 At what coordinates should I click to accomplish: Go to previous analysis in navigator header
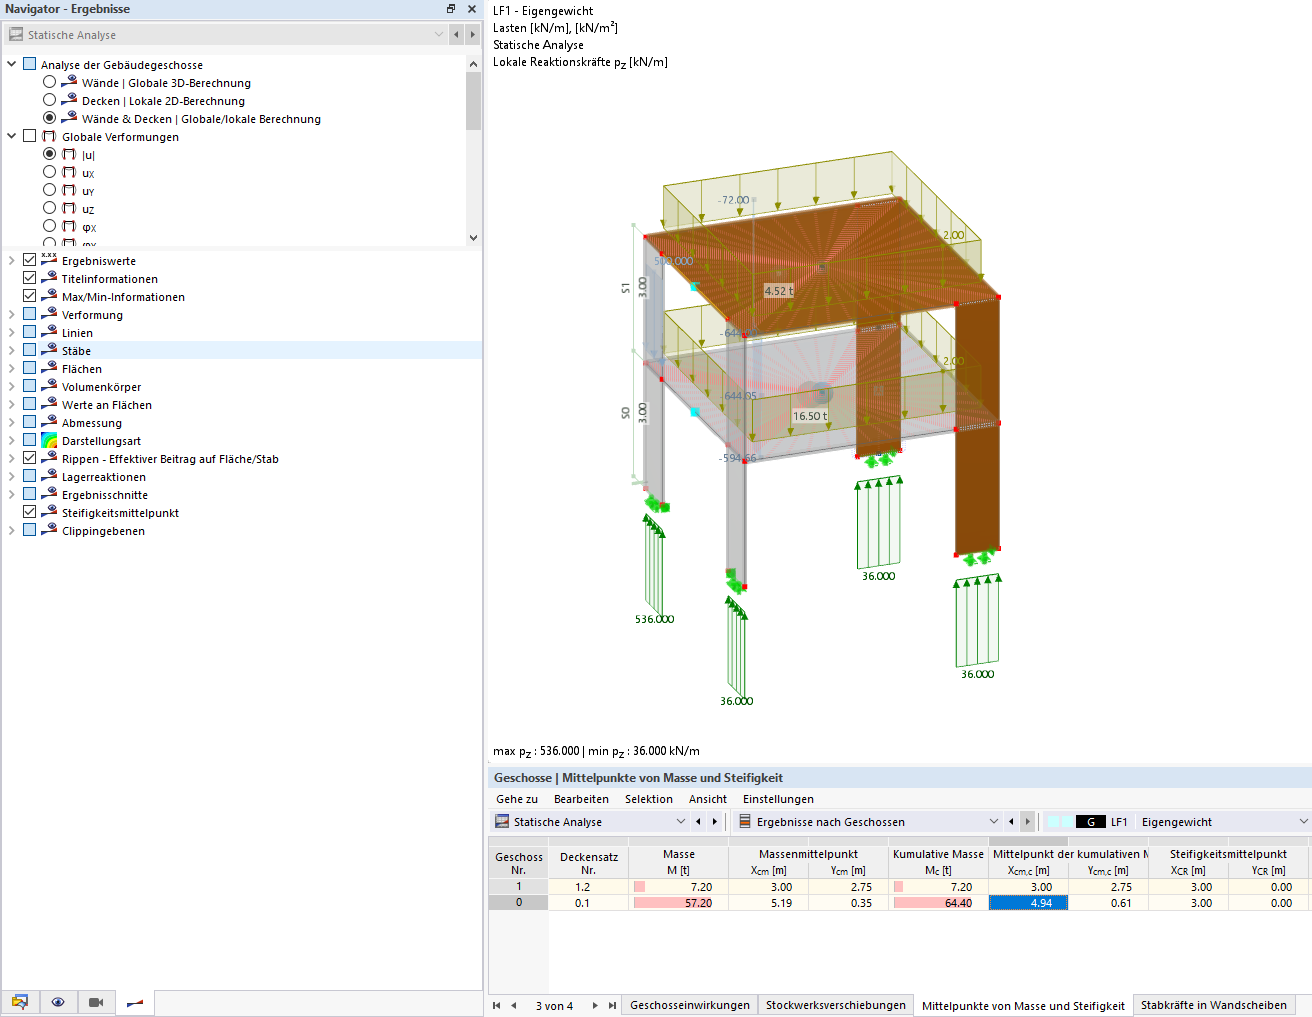click(457, 34)
